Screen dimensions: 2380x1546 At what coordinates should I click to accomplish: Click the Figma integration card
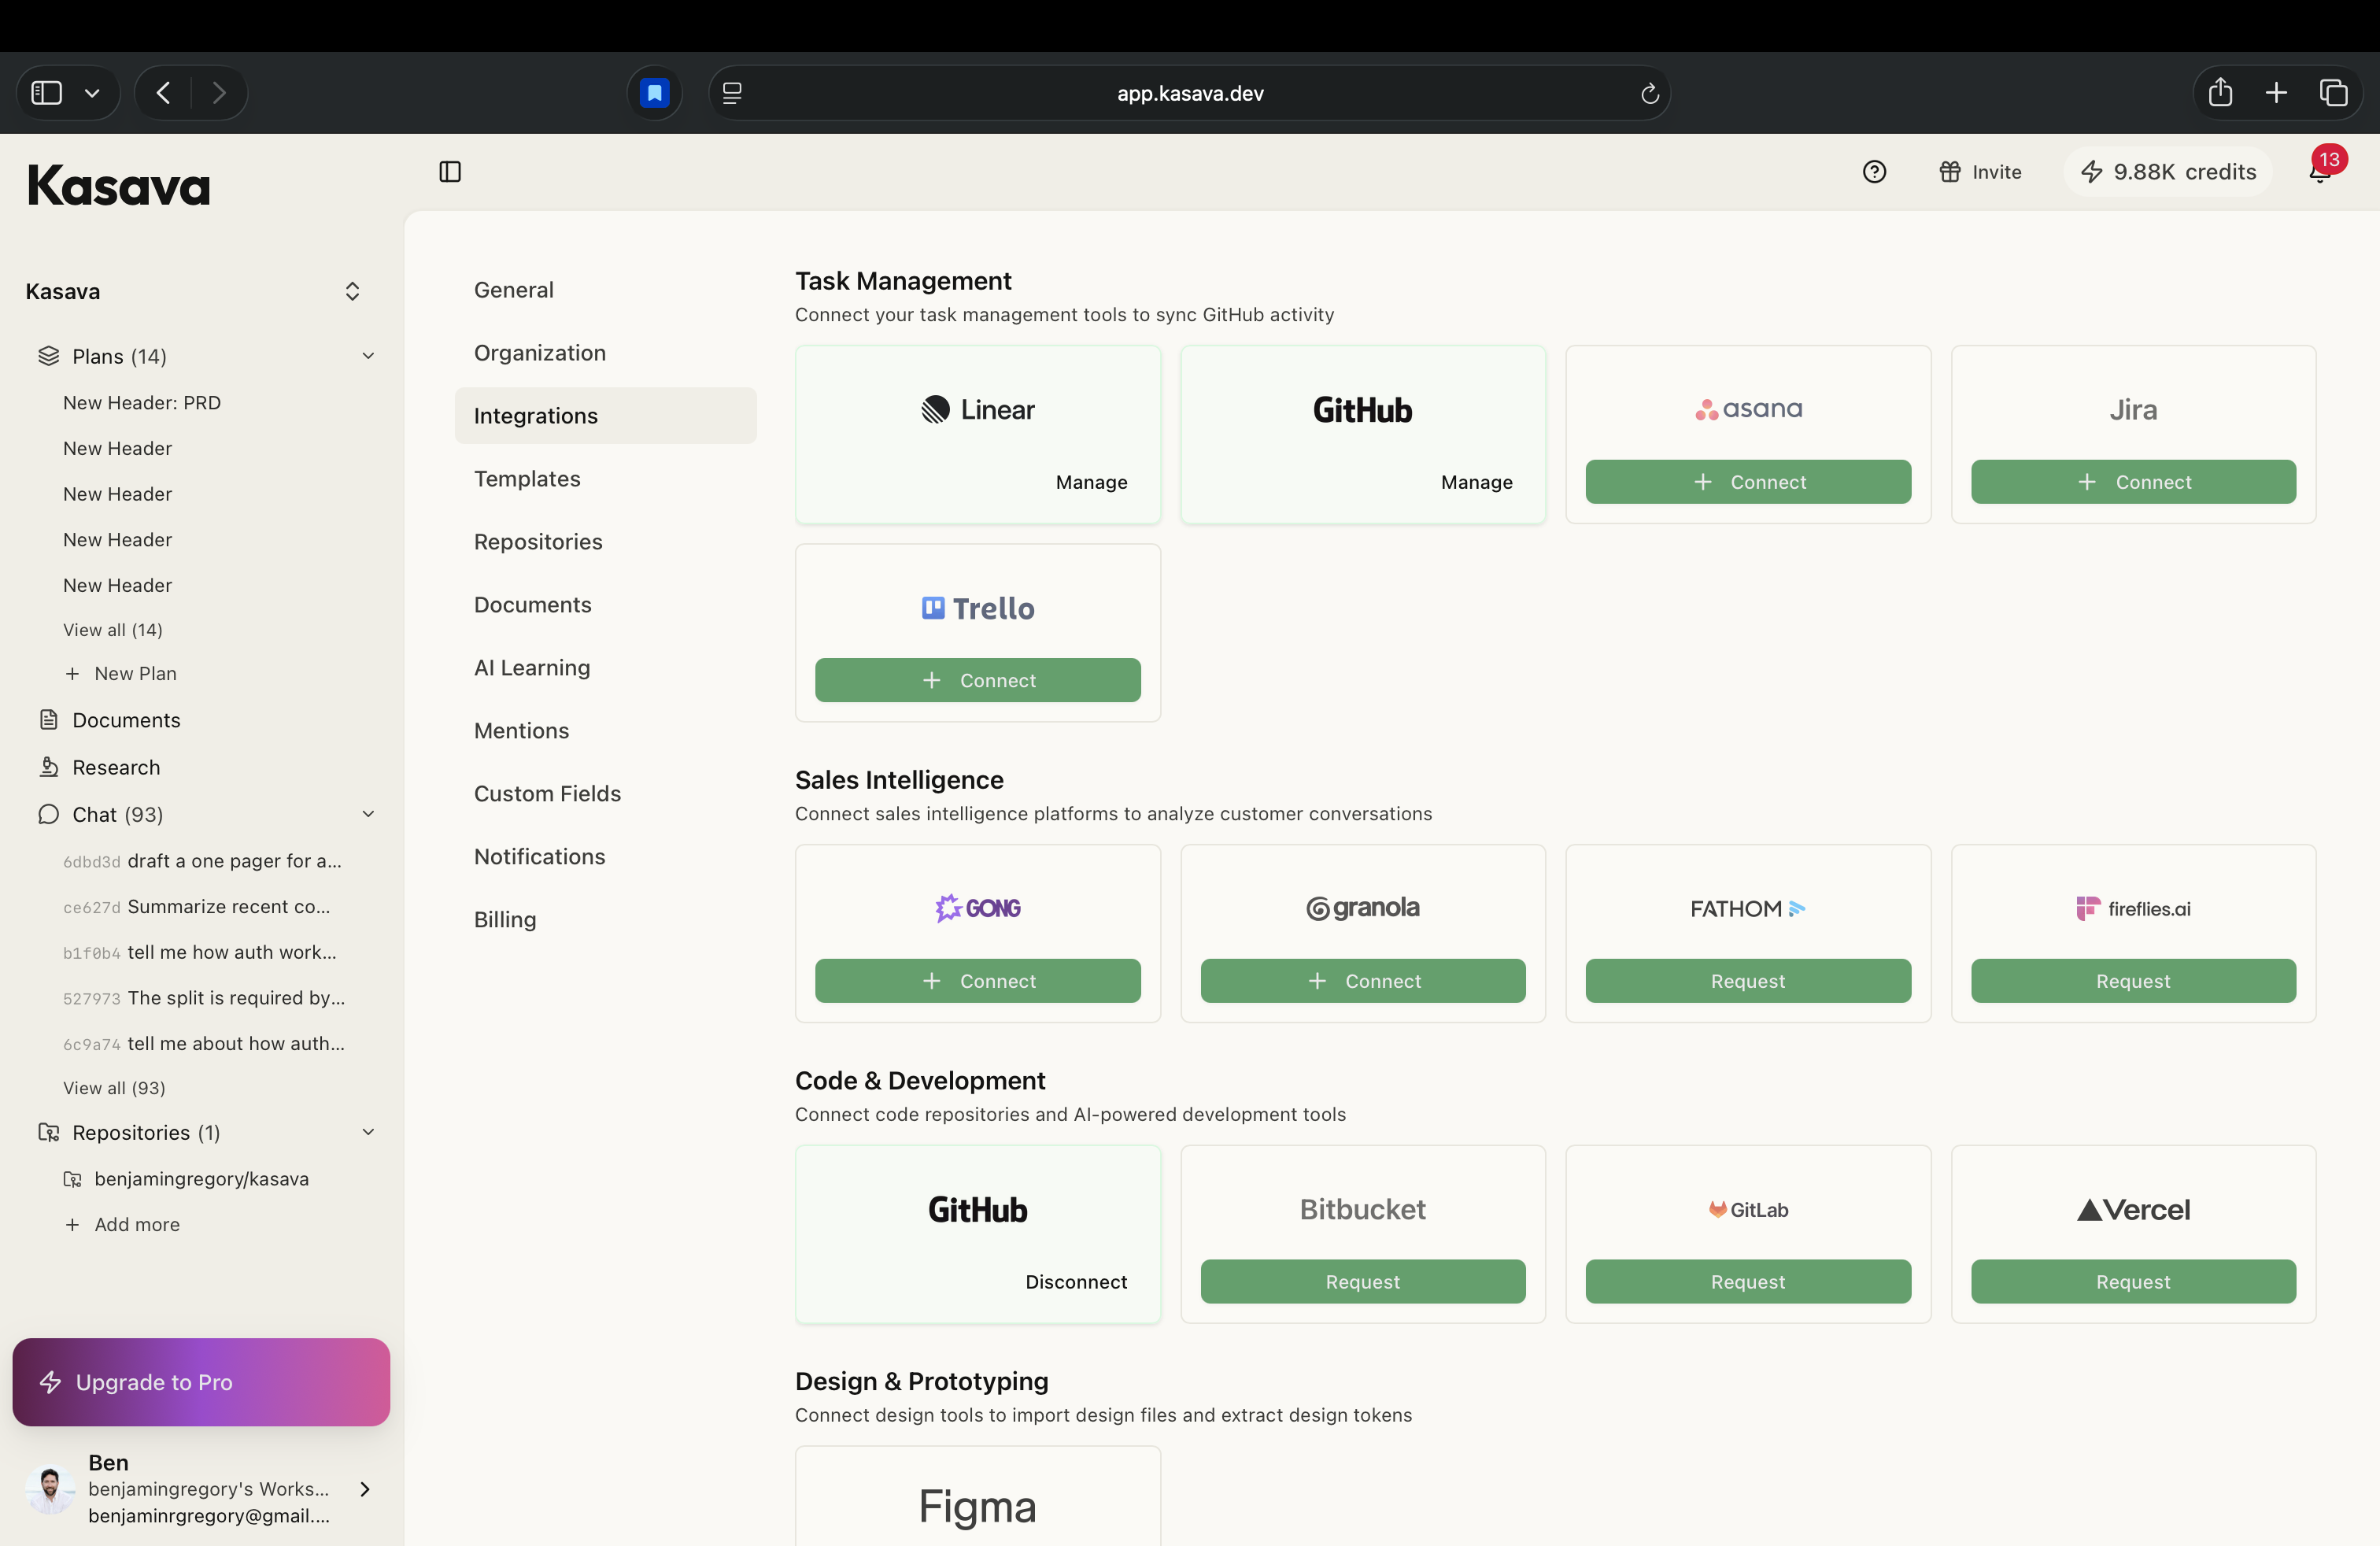pyautogui.click(x=978, y=1497)
